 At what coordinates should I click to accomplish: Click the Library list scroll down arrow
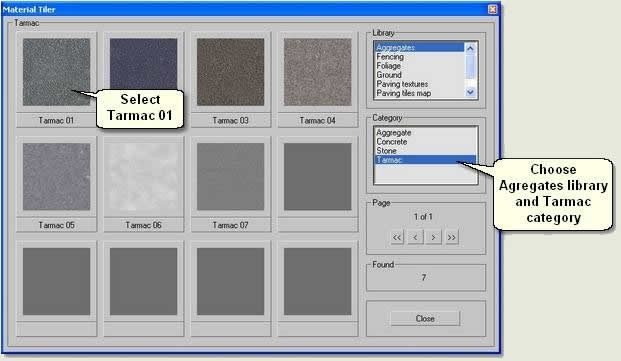(x=470, y=92)
